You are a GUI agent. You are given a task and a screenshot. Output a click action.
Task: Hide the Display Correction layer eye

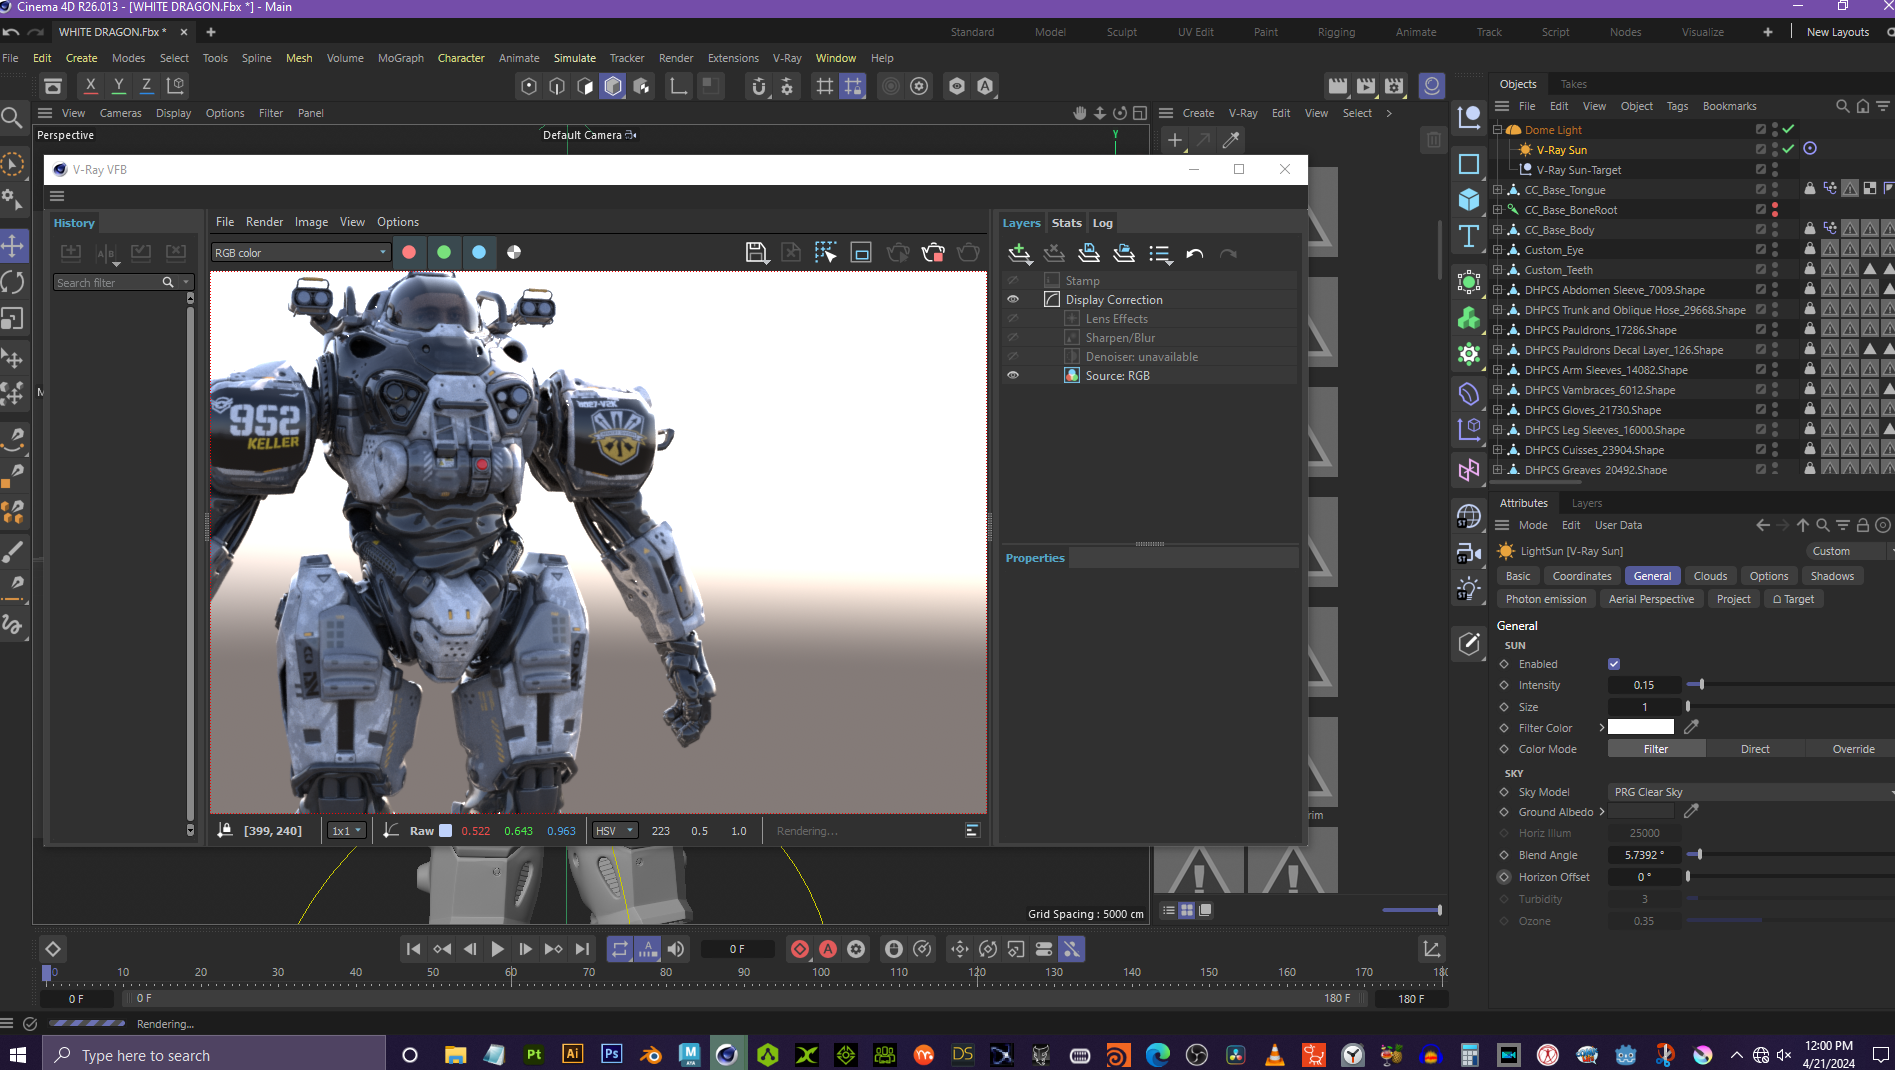[x=1013, y=299]
